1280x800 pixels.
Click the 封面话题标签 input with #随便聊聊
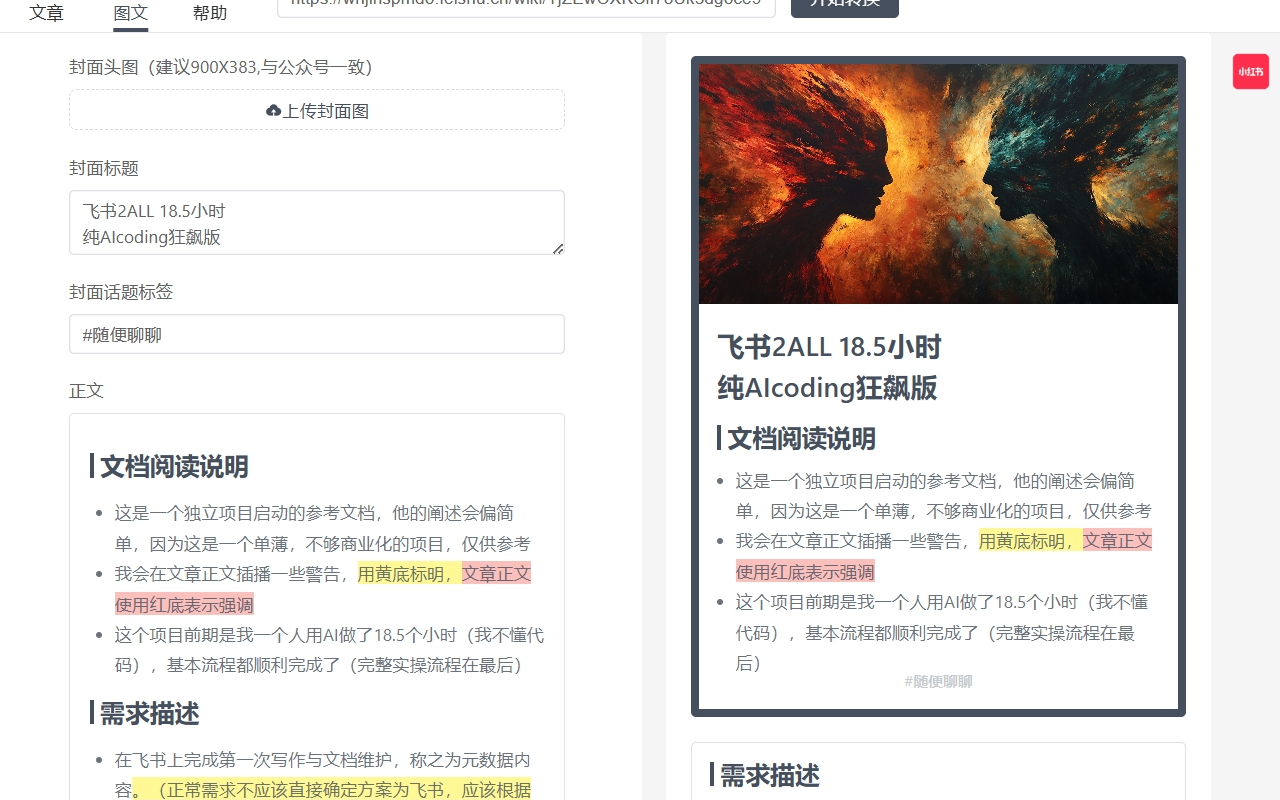[317, 334]
